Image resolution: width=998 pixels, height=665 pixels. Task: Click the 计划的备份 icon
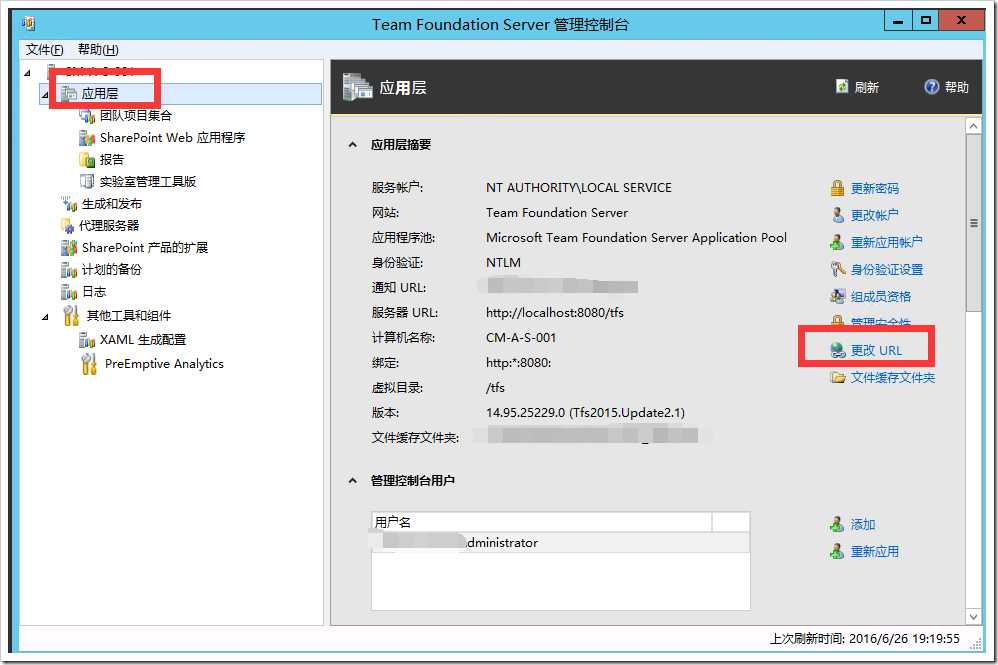[69, 270]
